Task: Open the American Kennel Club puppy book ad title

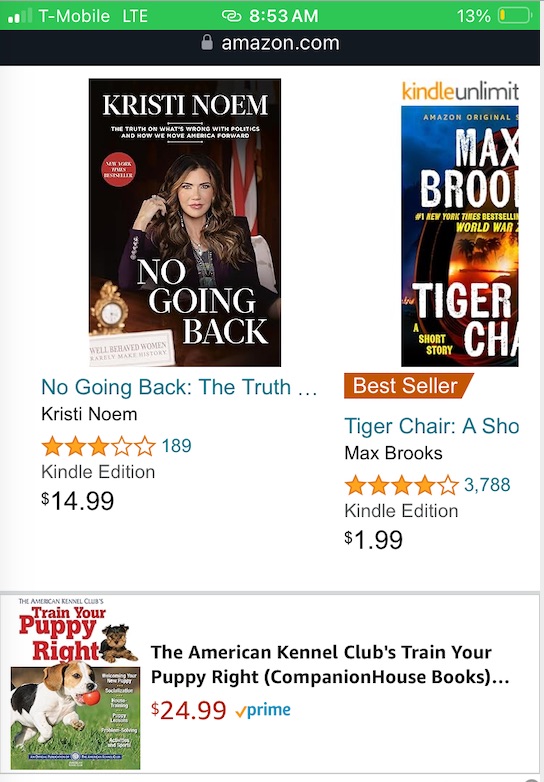Action: coord(330,664)
